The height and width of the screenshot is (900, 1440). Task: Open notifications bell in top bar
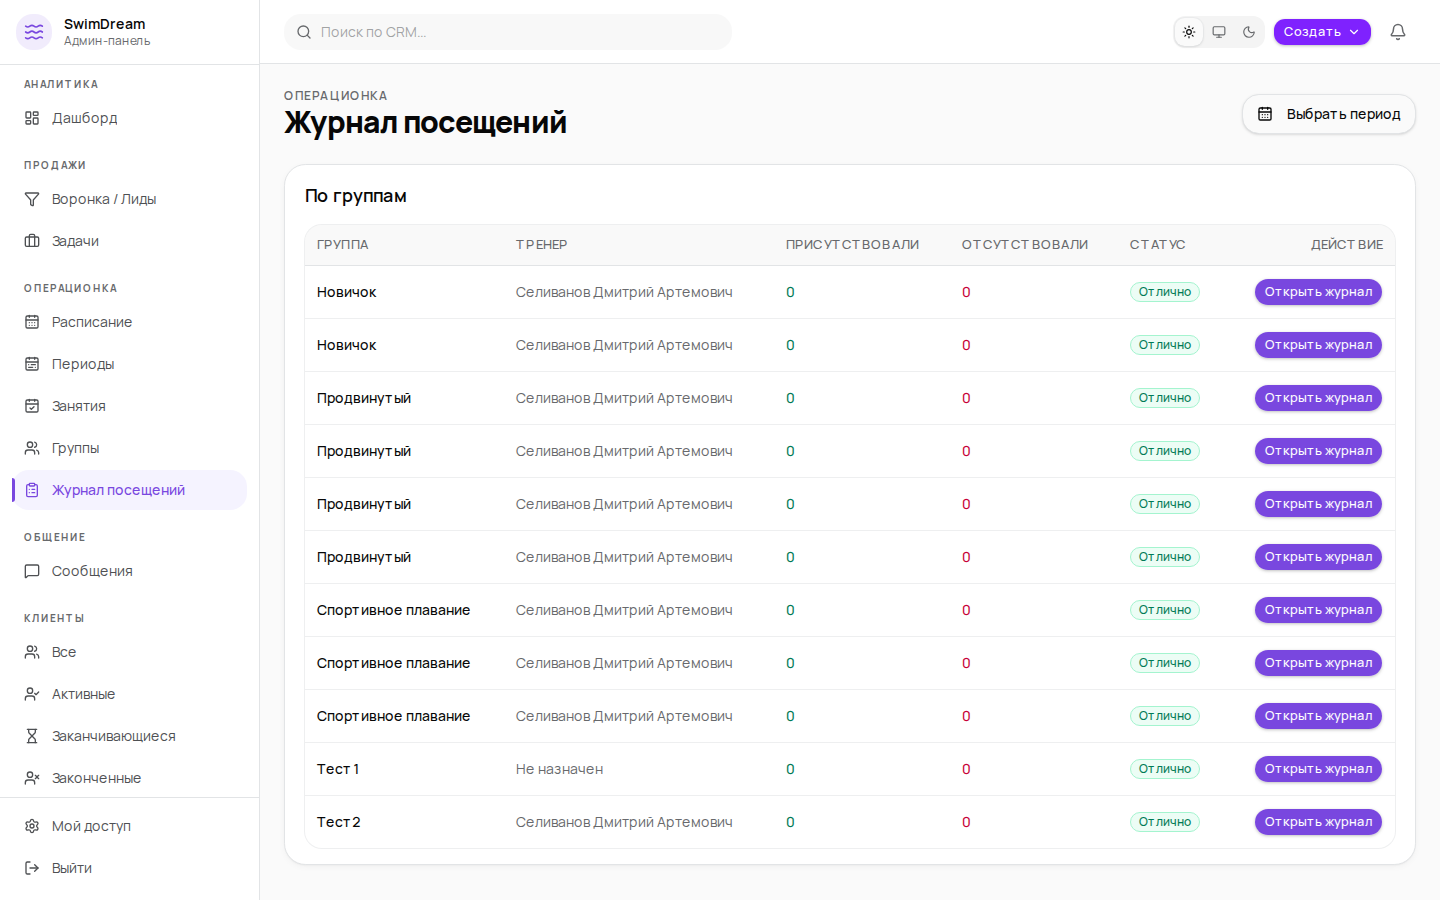1398,32
